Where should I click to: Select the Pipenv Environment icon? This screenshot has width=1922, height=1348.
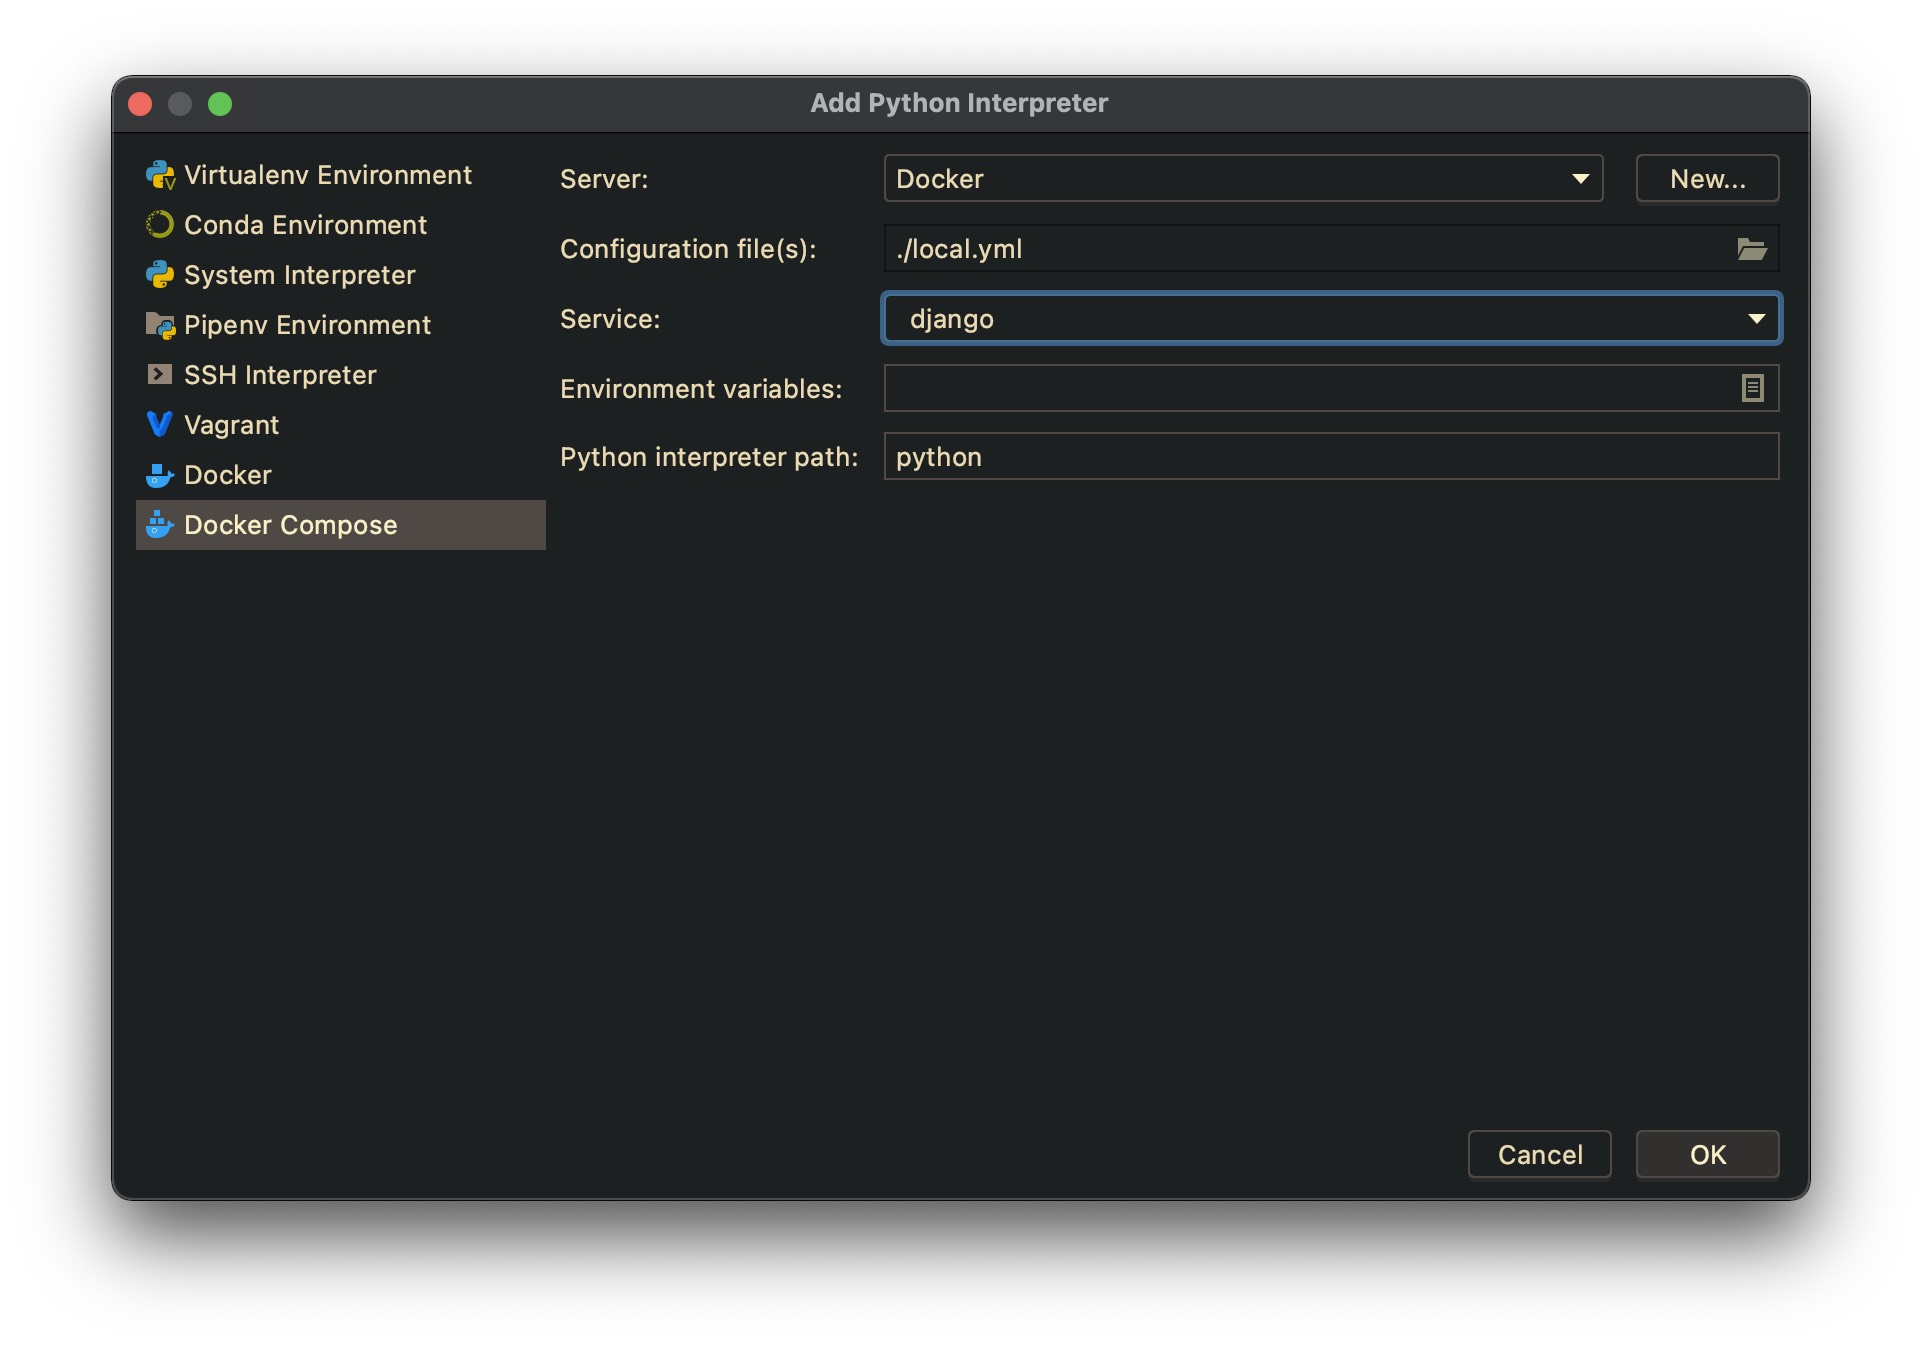(x=159, y=324)
